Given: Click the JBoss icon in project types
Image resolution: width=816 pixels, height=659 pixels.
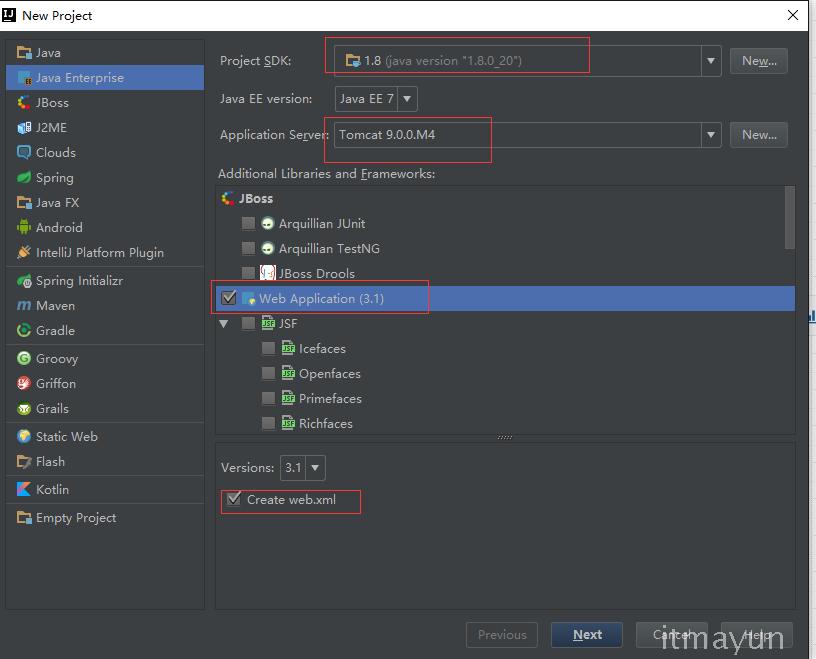Looking at the screenshot, I should click(x=24, y=103).
